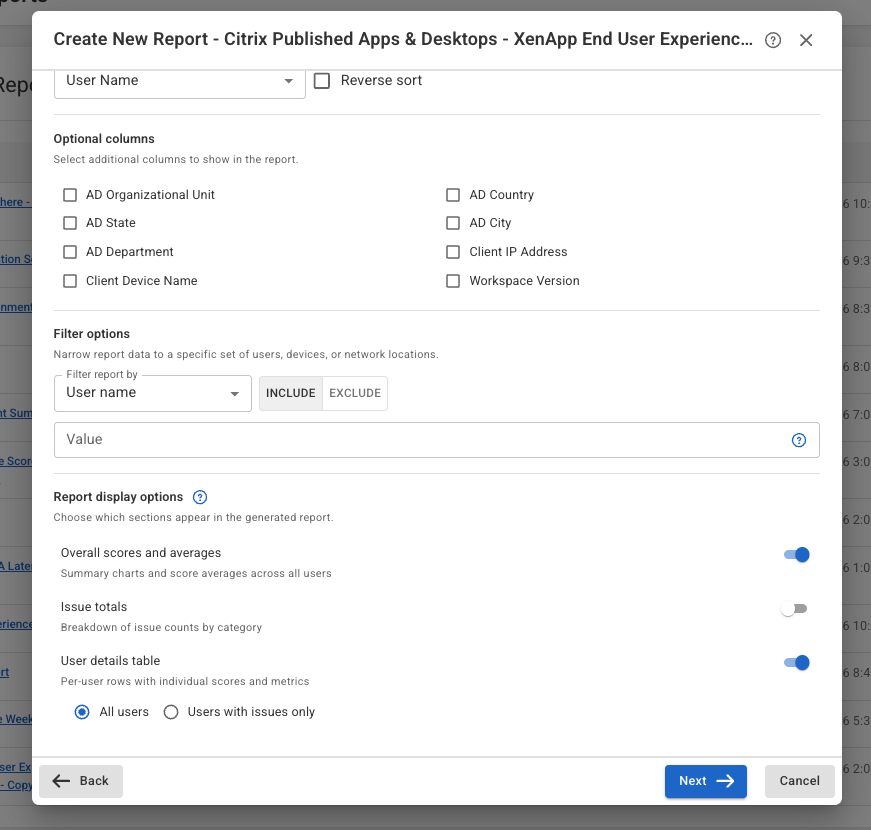871x830 pixels.
Task: Open Report display options help icon
Action: coord(200,497)
